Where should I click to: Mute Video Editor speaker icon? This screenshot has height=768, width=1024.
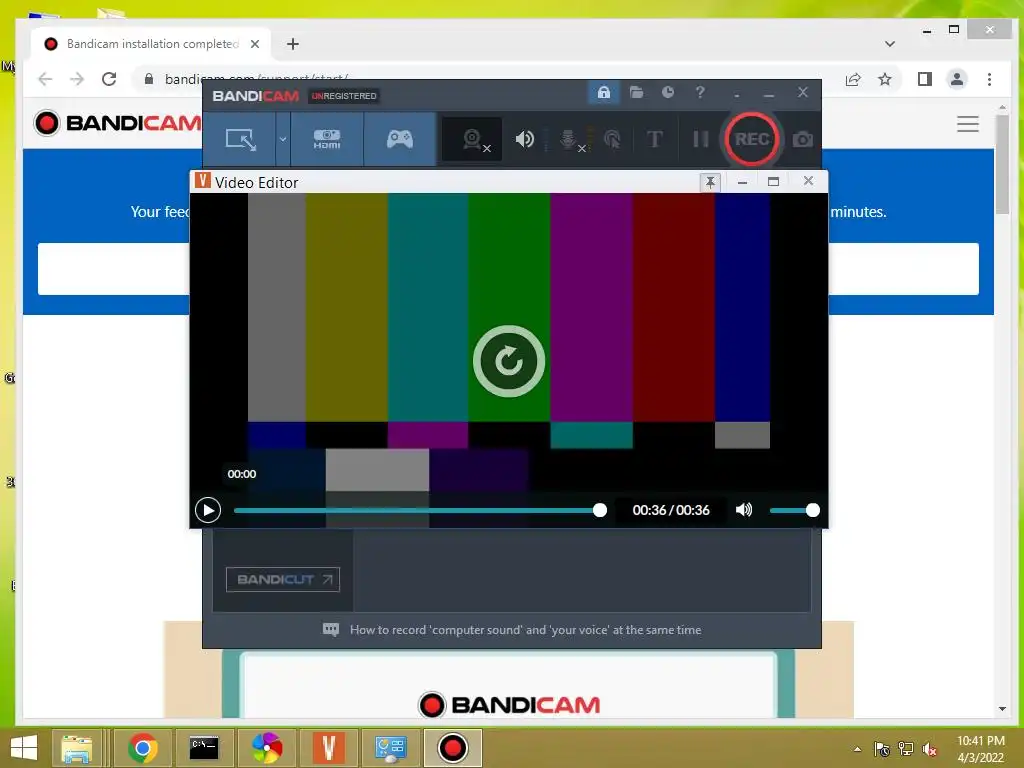(x=744, y=510)
